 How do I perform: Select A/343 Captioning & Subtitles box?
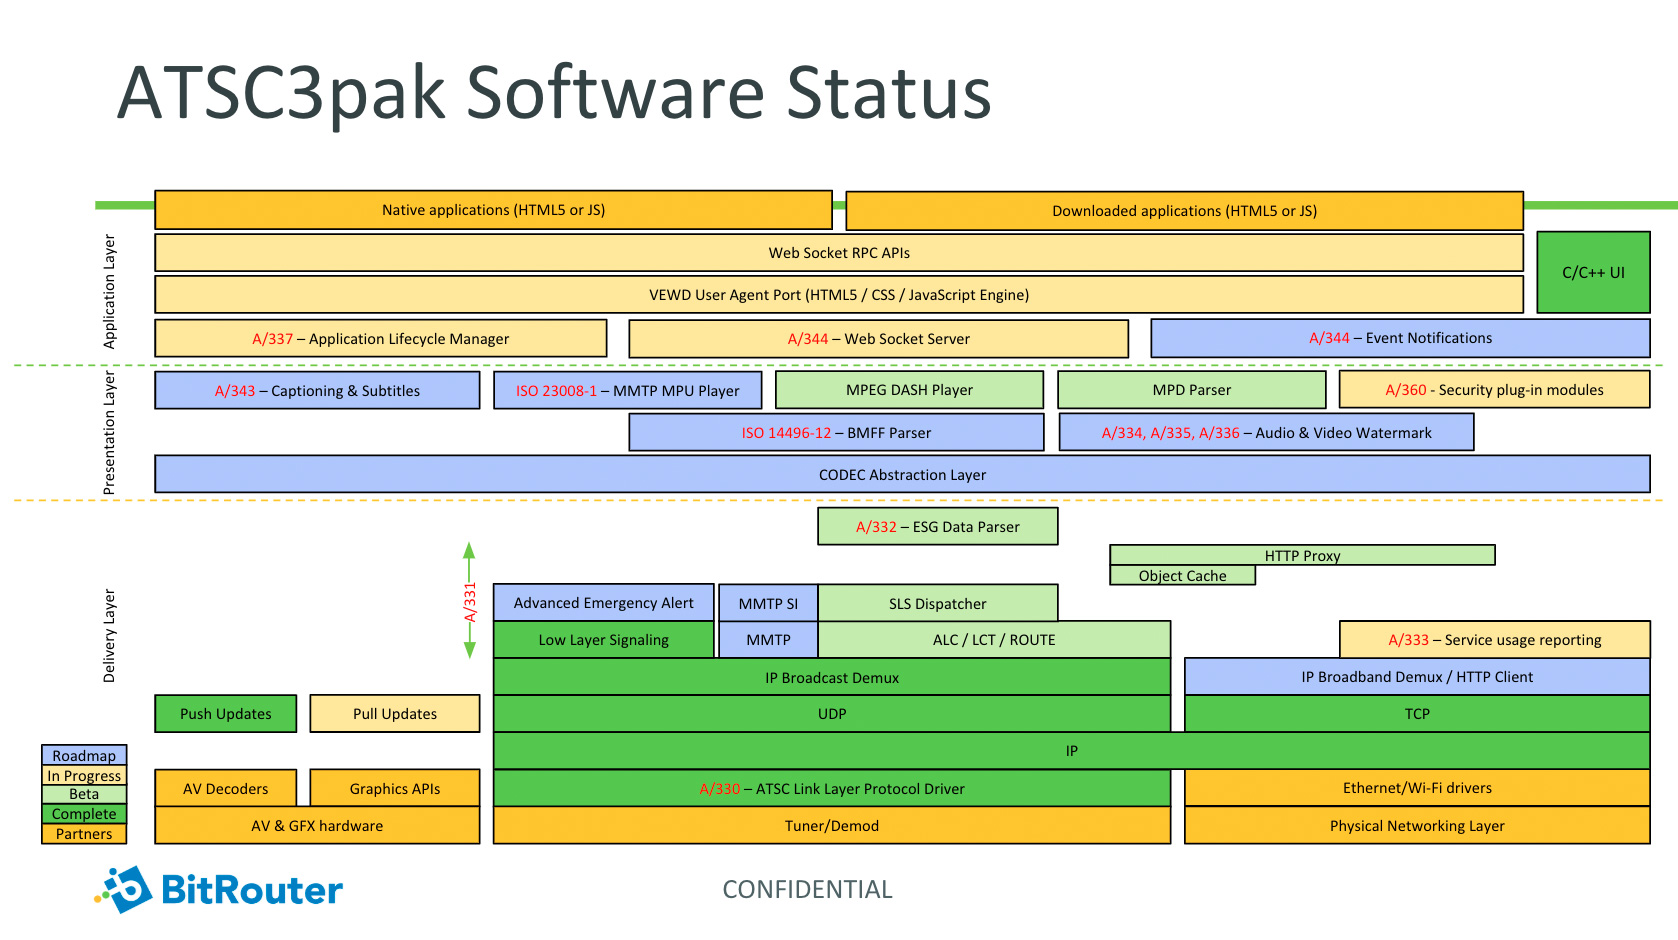(x=317, y=390)
